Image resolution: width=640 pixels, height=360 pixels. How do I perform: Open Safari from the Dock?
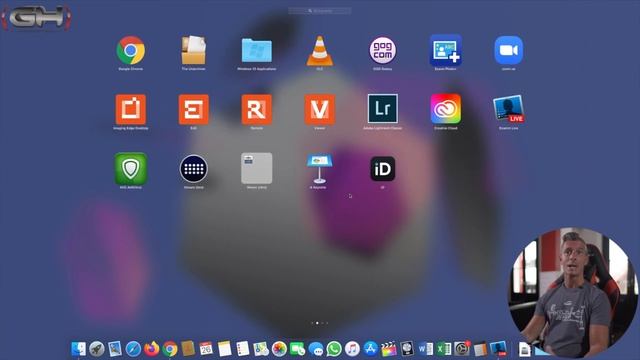133,349
